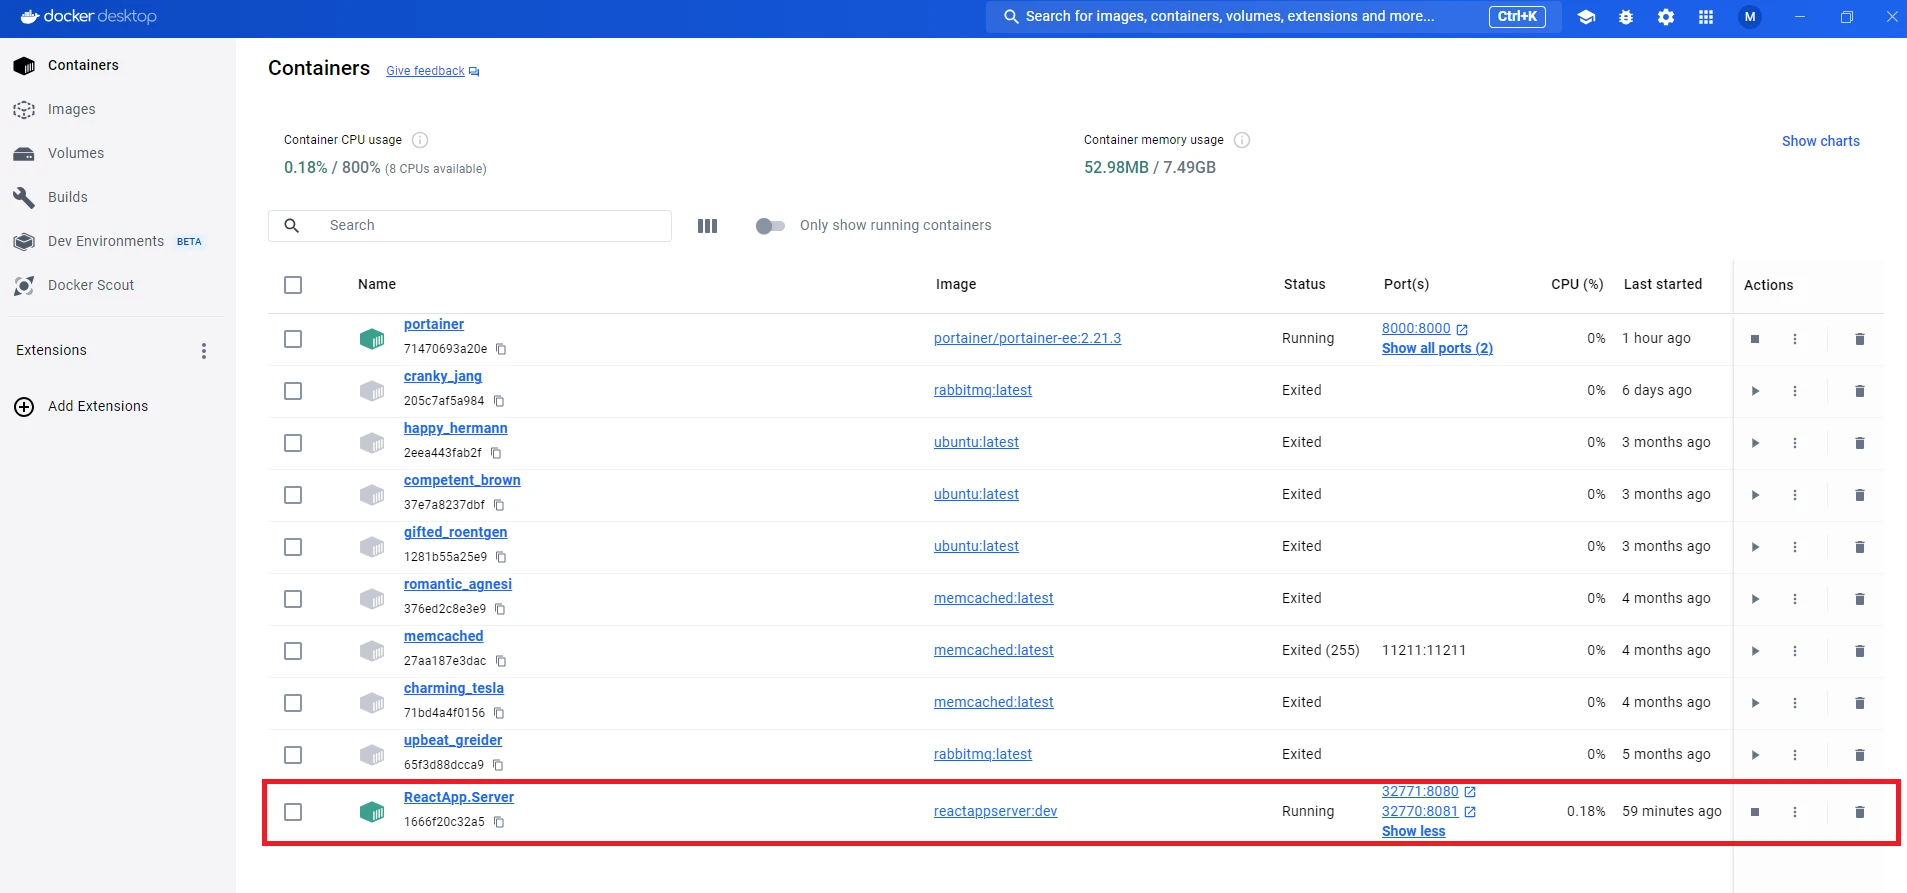Open the Learning Center graduation cap icon
The width and height of the screenshot is (1907, 893).
[1585, 17]
